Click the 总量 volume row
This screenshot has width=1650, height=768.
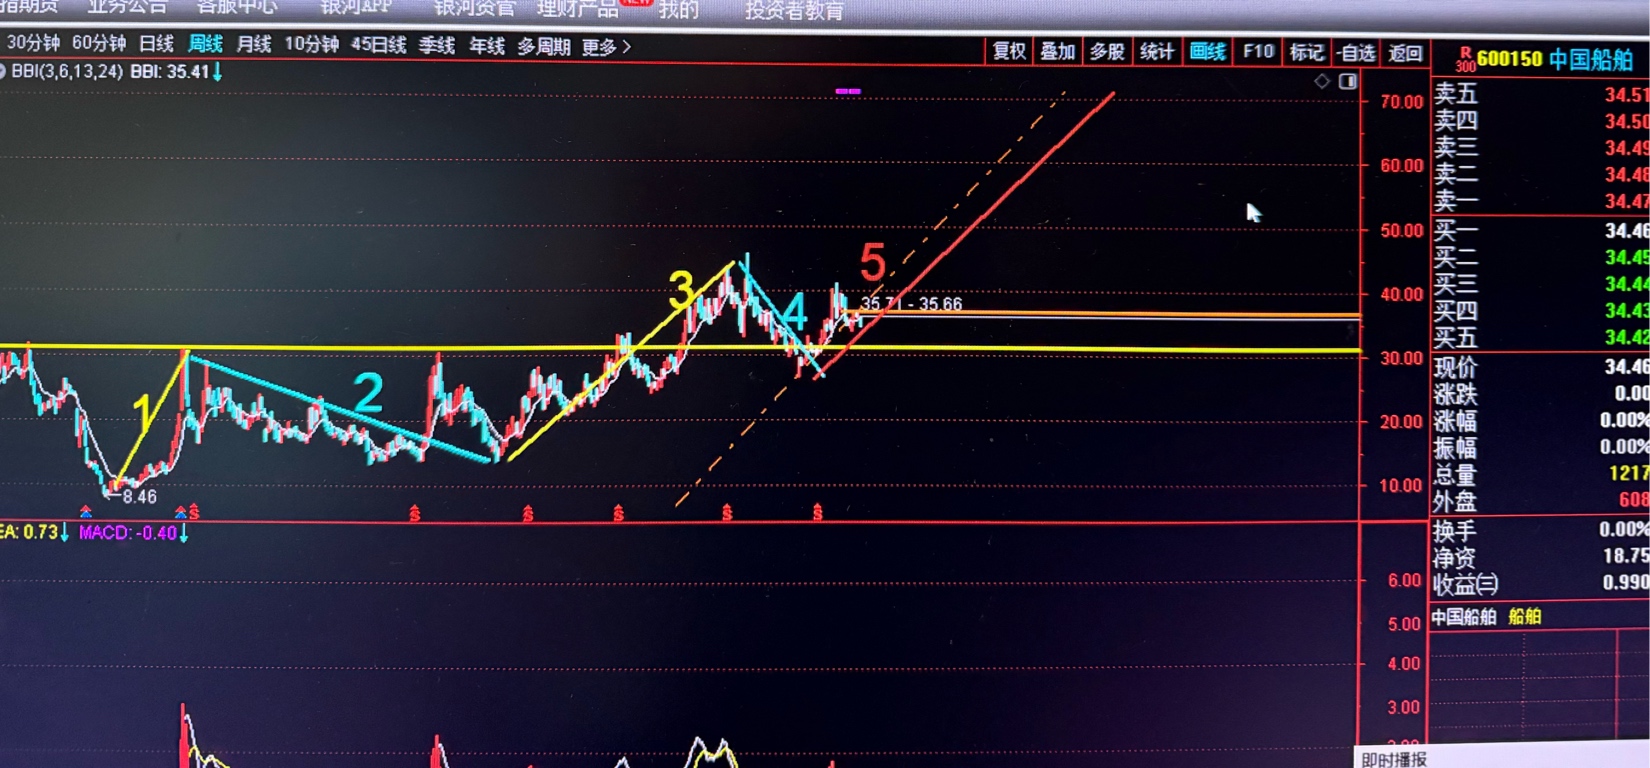click(x=1540, y=474)
